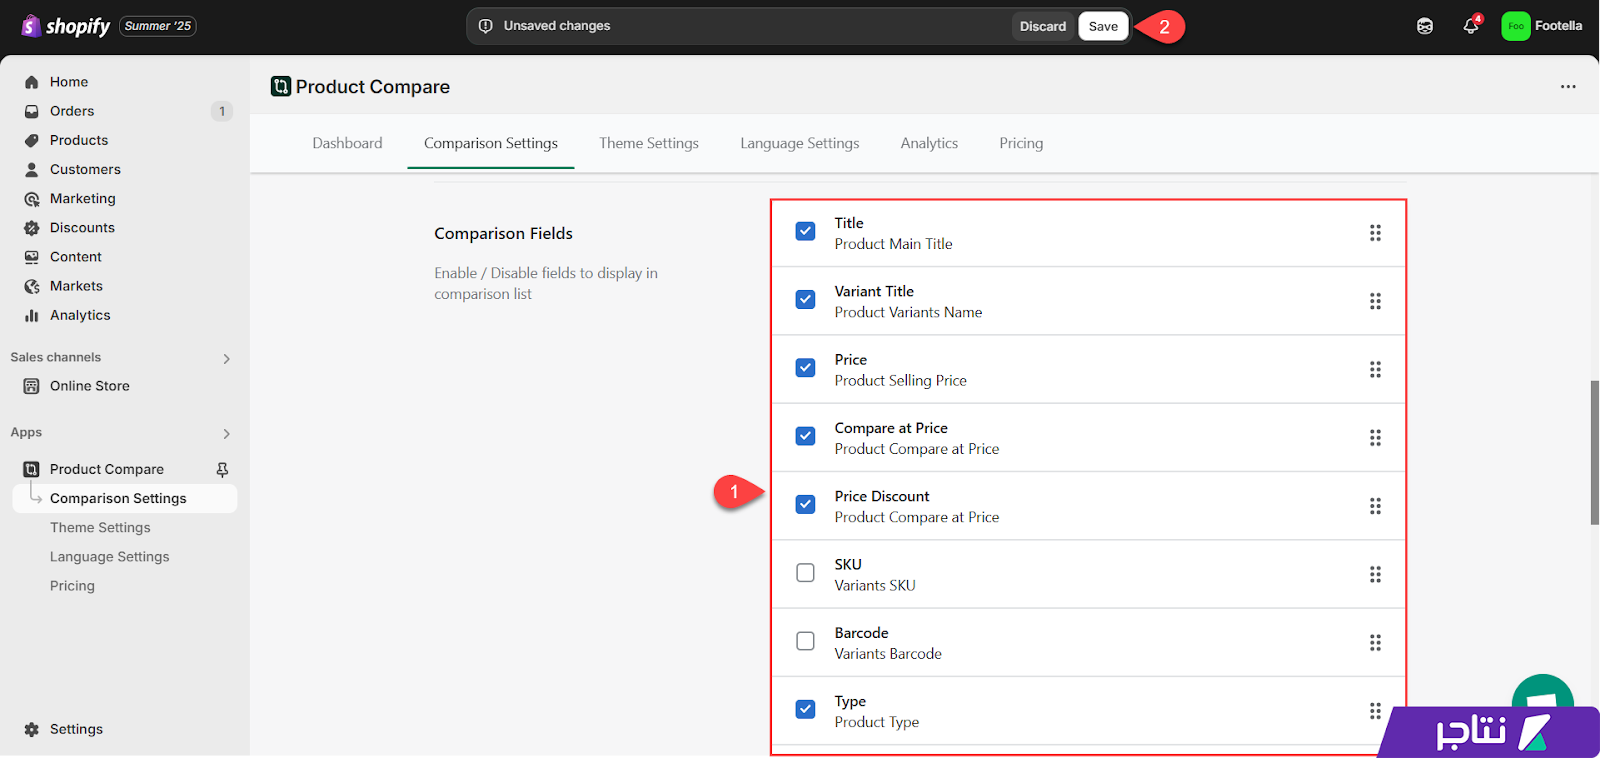Uncheck the Variant Title checkbox

coord(805,299)
